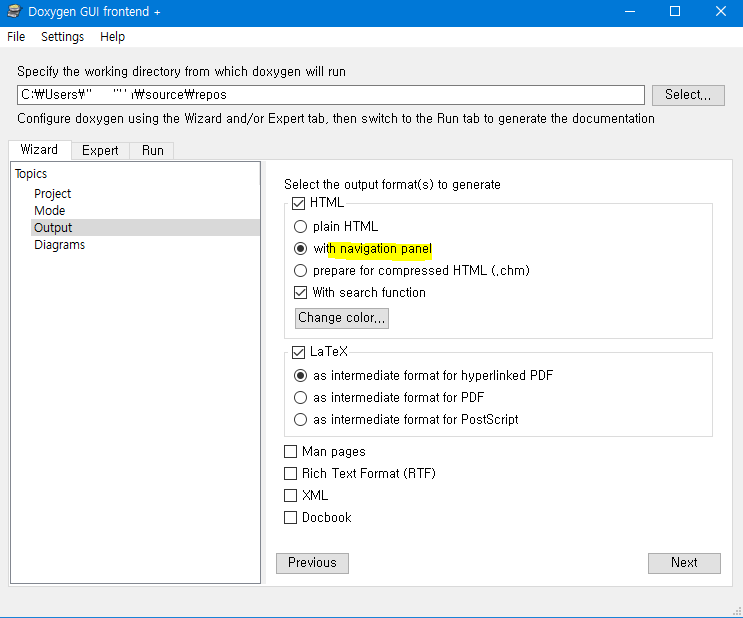Minimize the Doxygen window
The width and height of the screenshot is (743, 618).
(x=630, y=11)
